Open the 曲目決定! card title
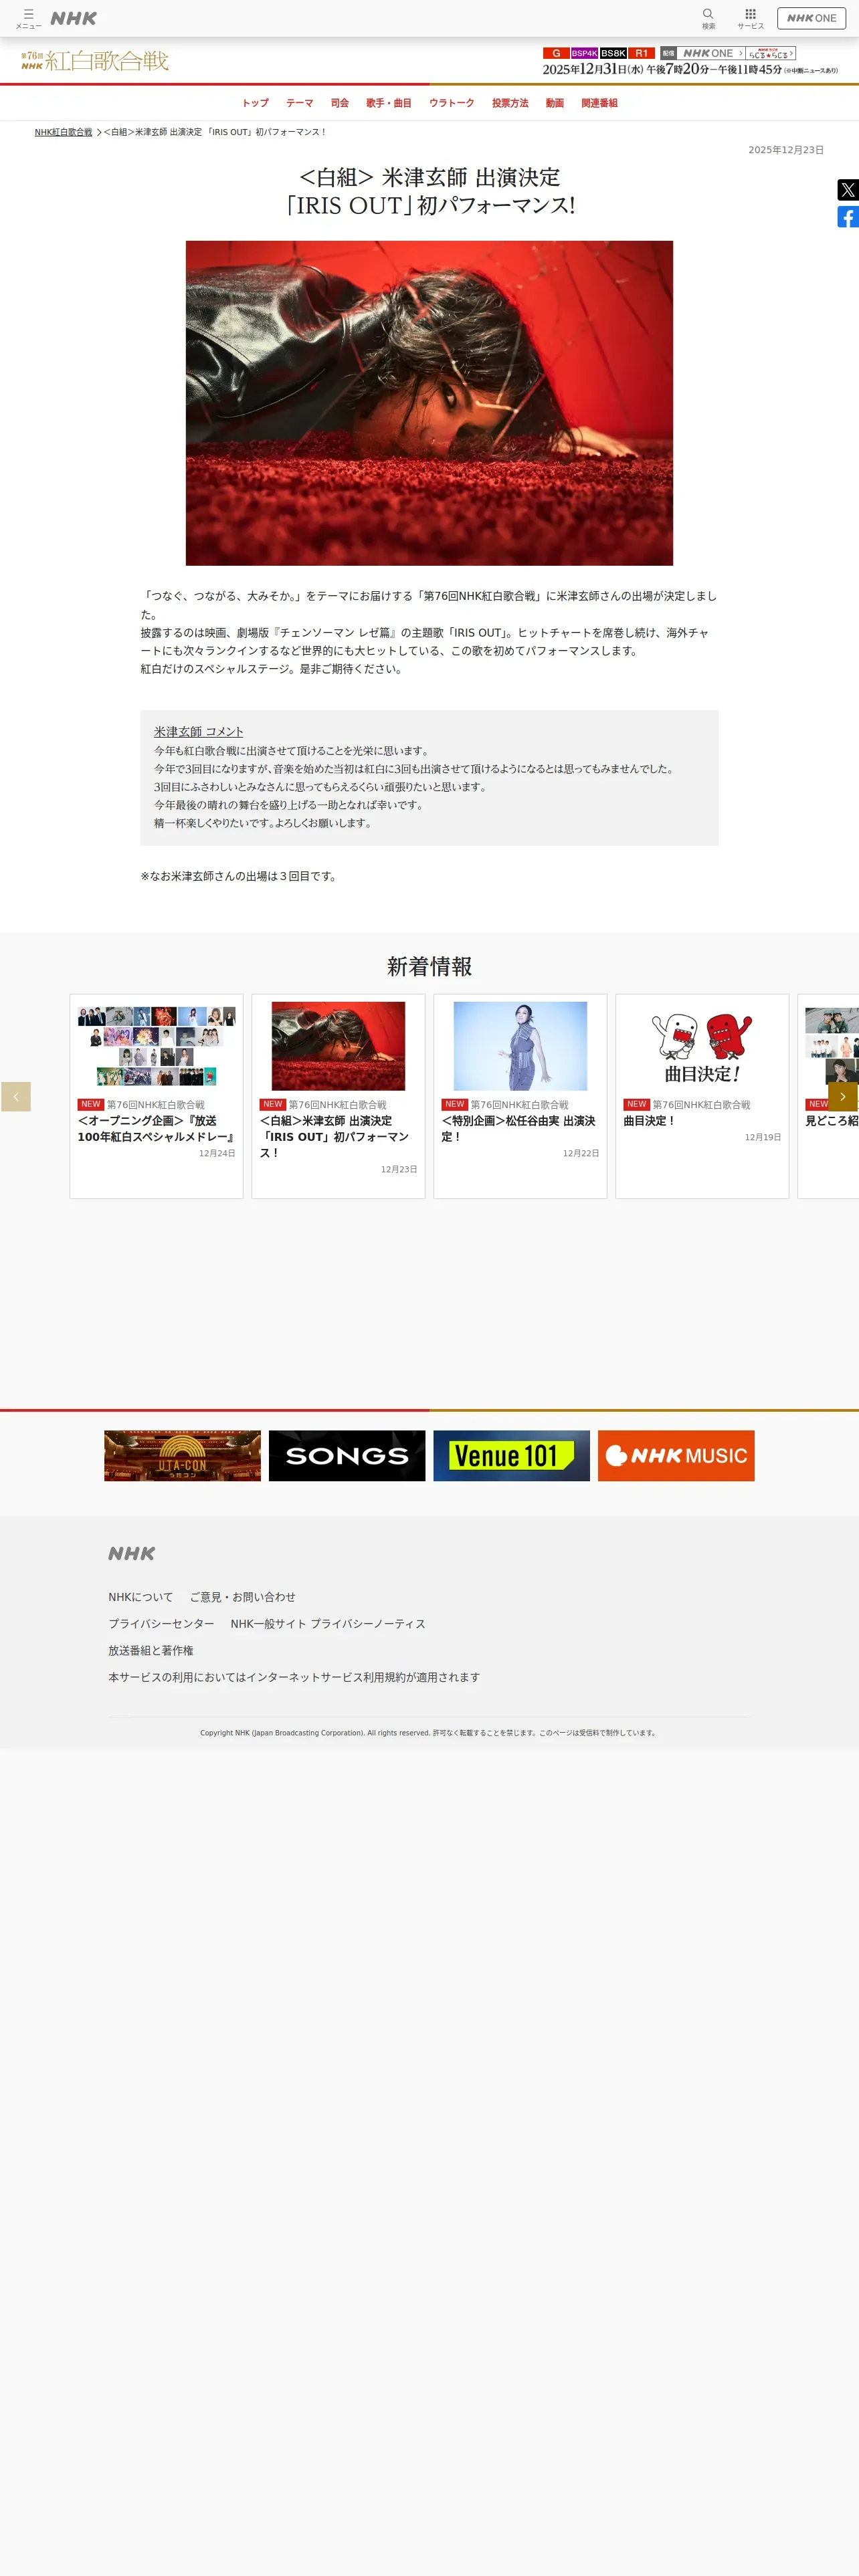Screen dimensions: 859x2576 pyautogui.click(x=650, y=1121)
